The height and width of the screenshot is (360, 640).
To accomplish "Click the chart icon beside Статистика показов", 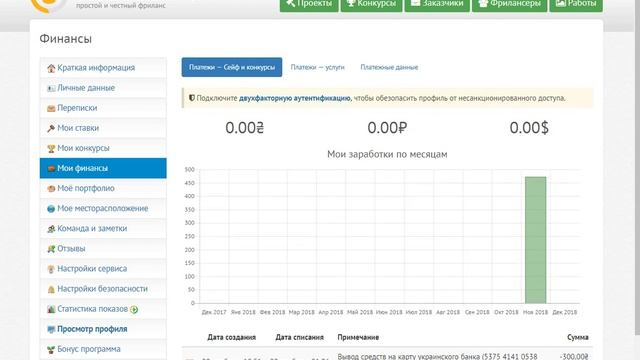I will click(x=51, y=309).
